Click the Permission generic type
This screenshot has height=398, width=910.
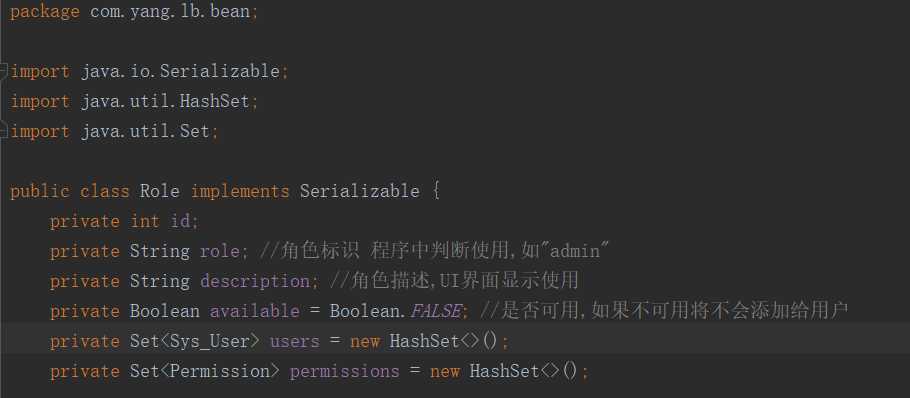point(219,372)
